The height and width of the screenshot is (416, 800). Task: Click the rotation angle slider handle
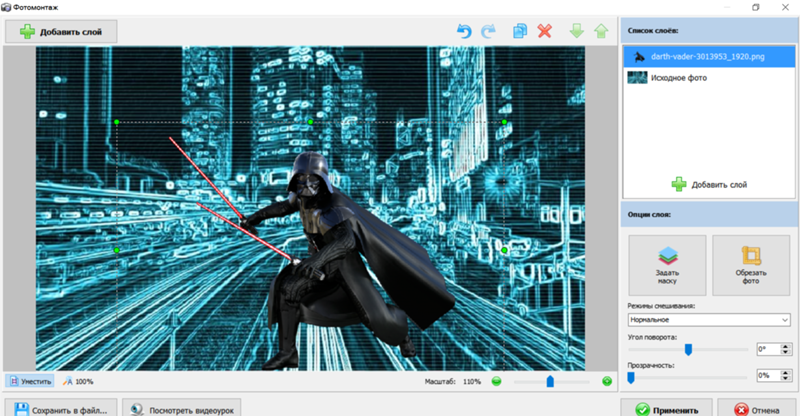(688, 350)
